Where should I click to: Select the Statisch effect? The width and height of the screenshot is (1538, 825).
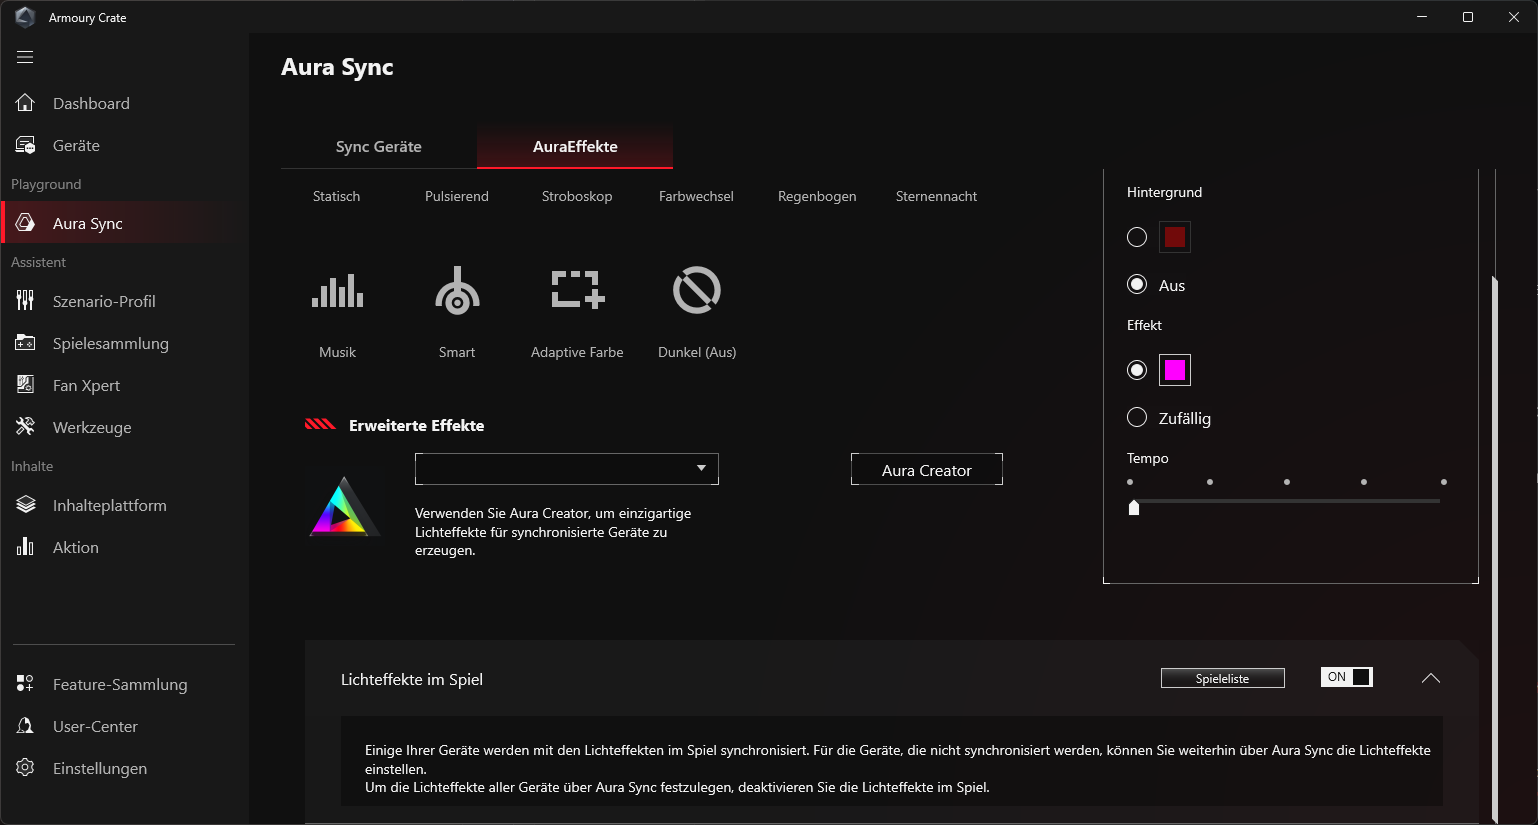coord(337,196)
